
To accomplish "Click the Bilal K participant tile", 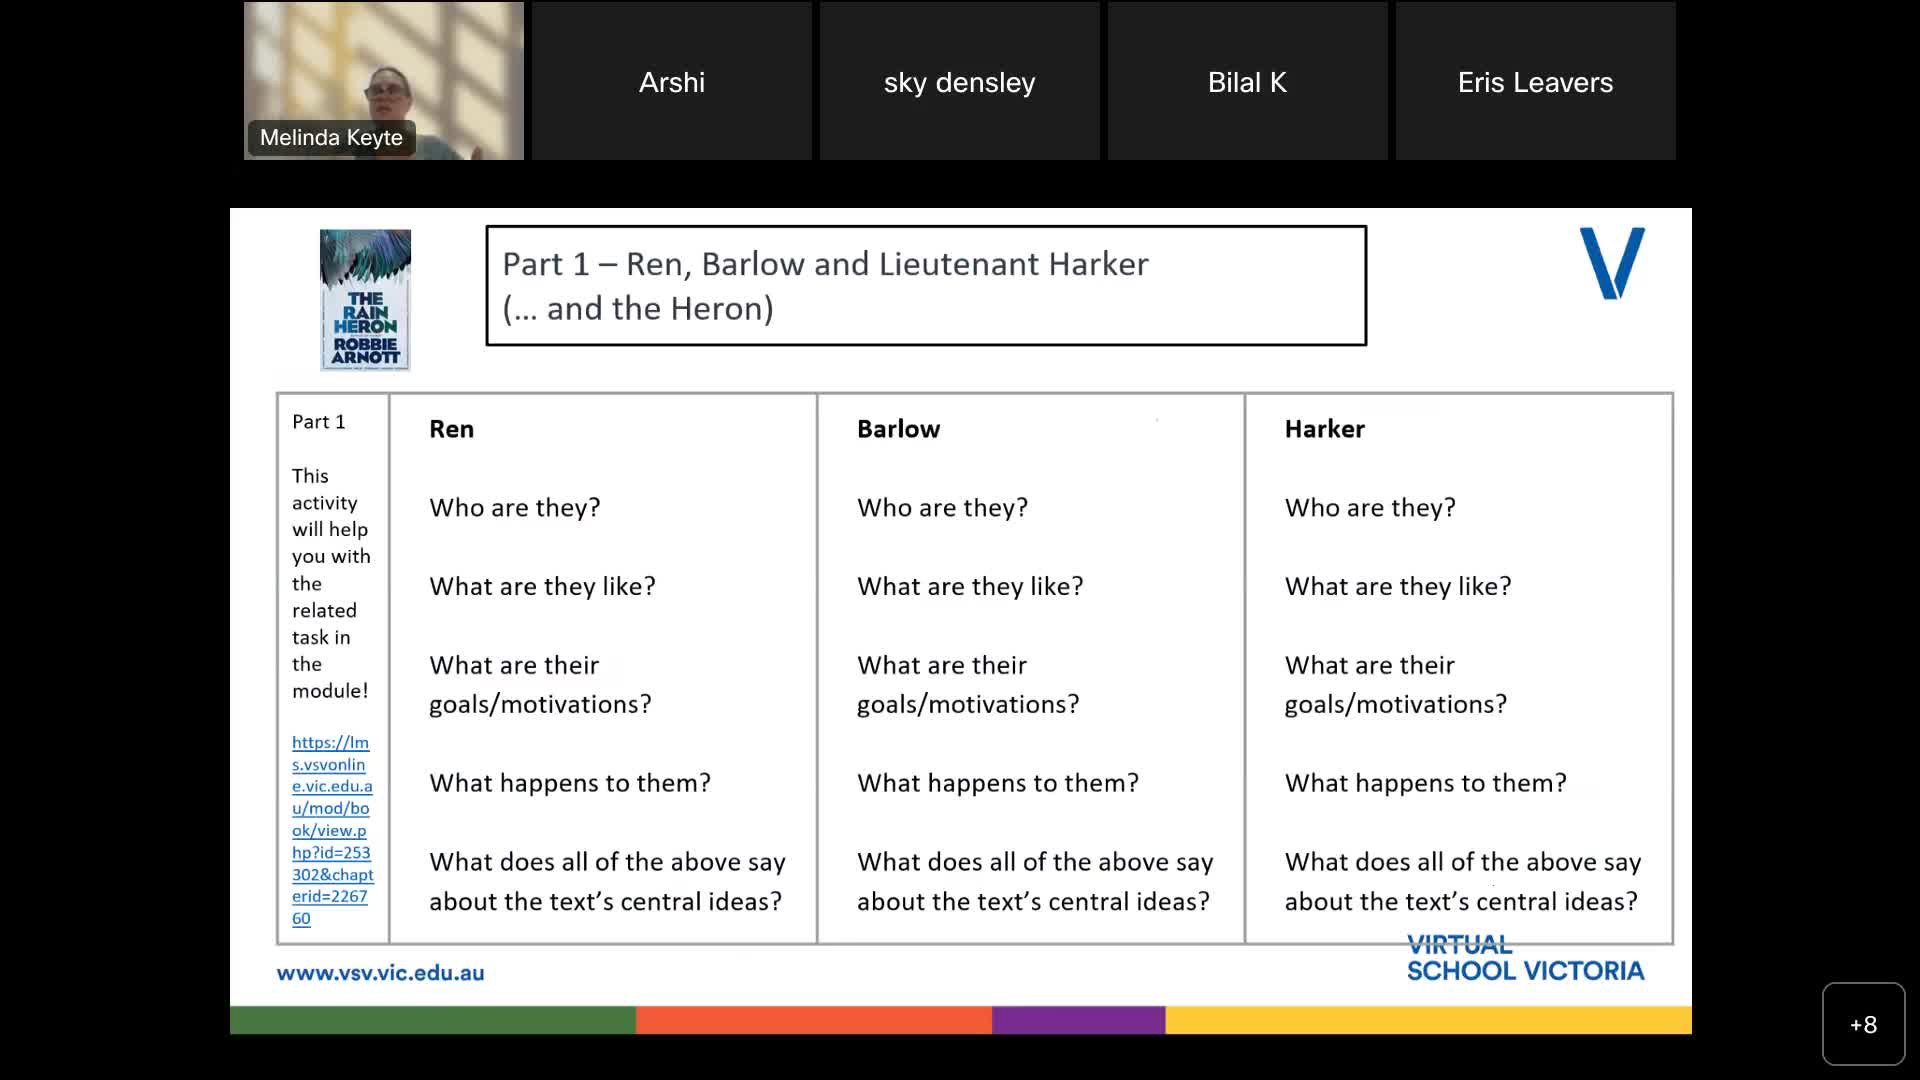I will point(1247,81).
